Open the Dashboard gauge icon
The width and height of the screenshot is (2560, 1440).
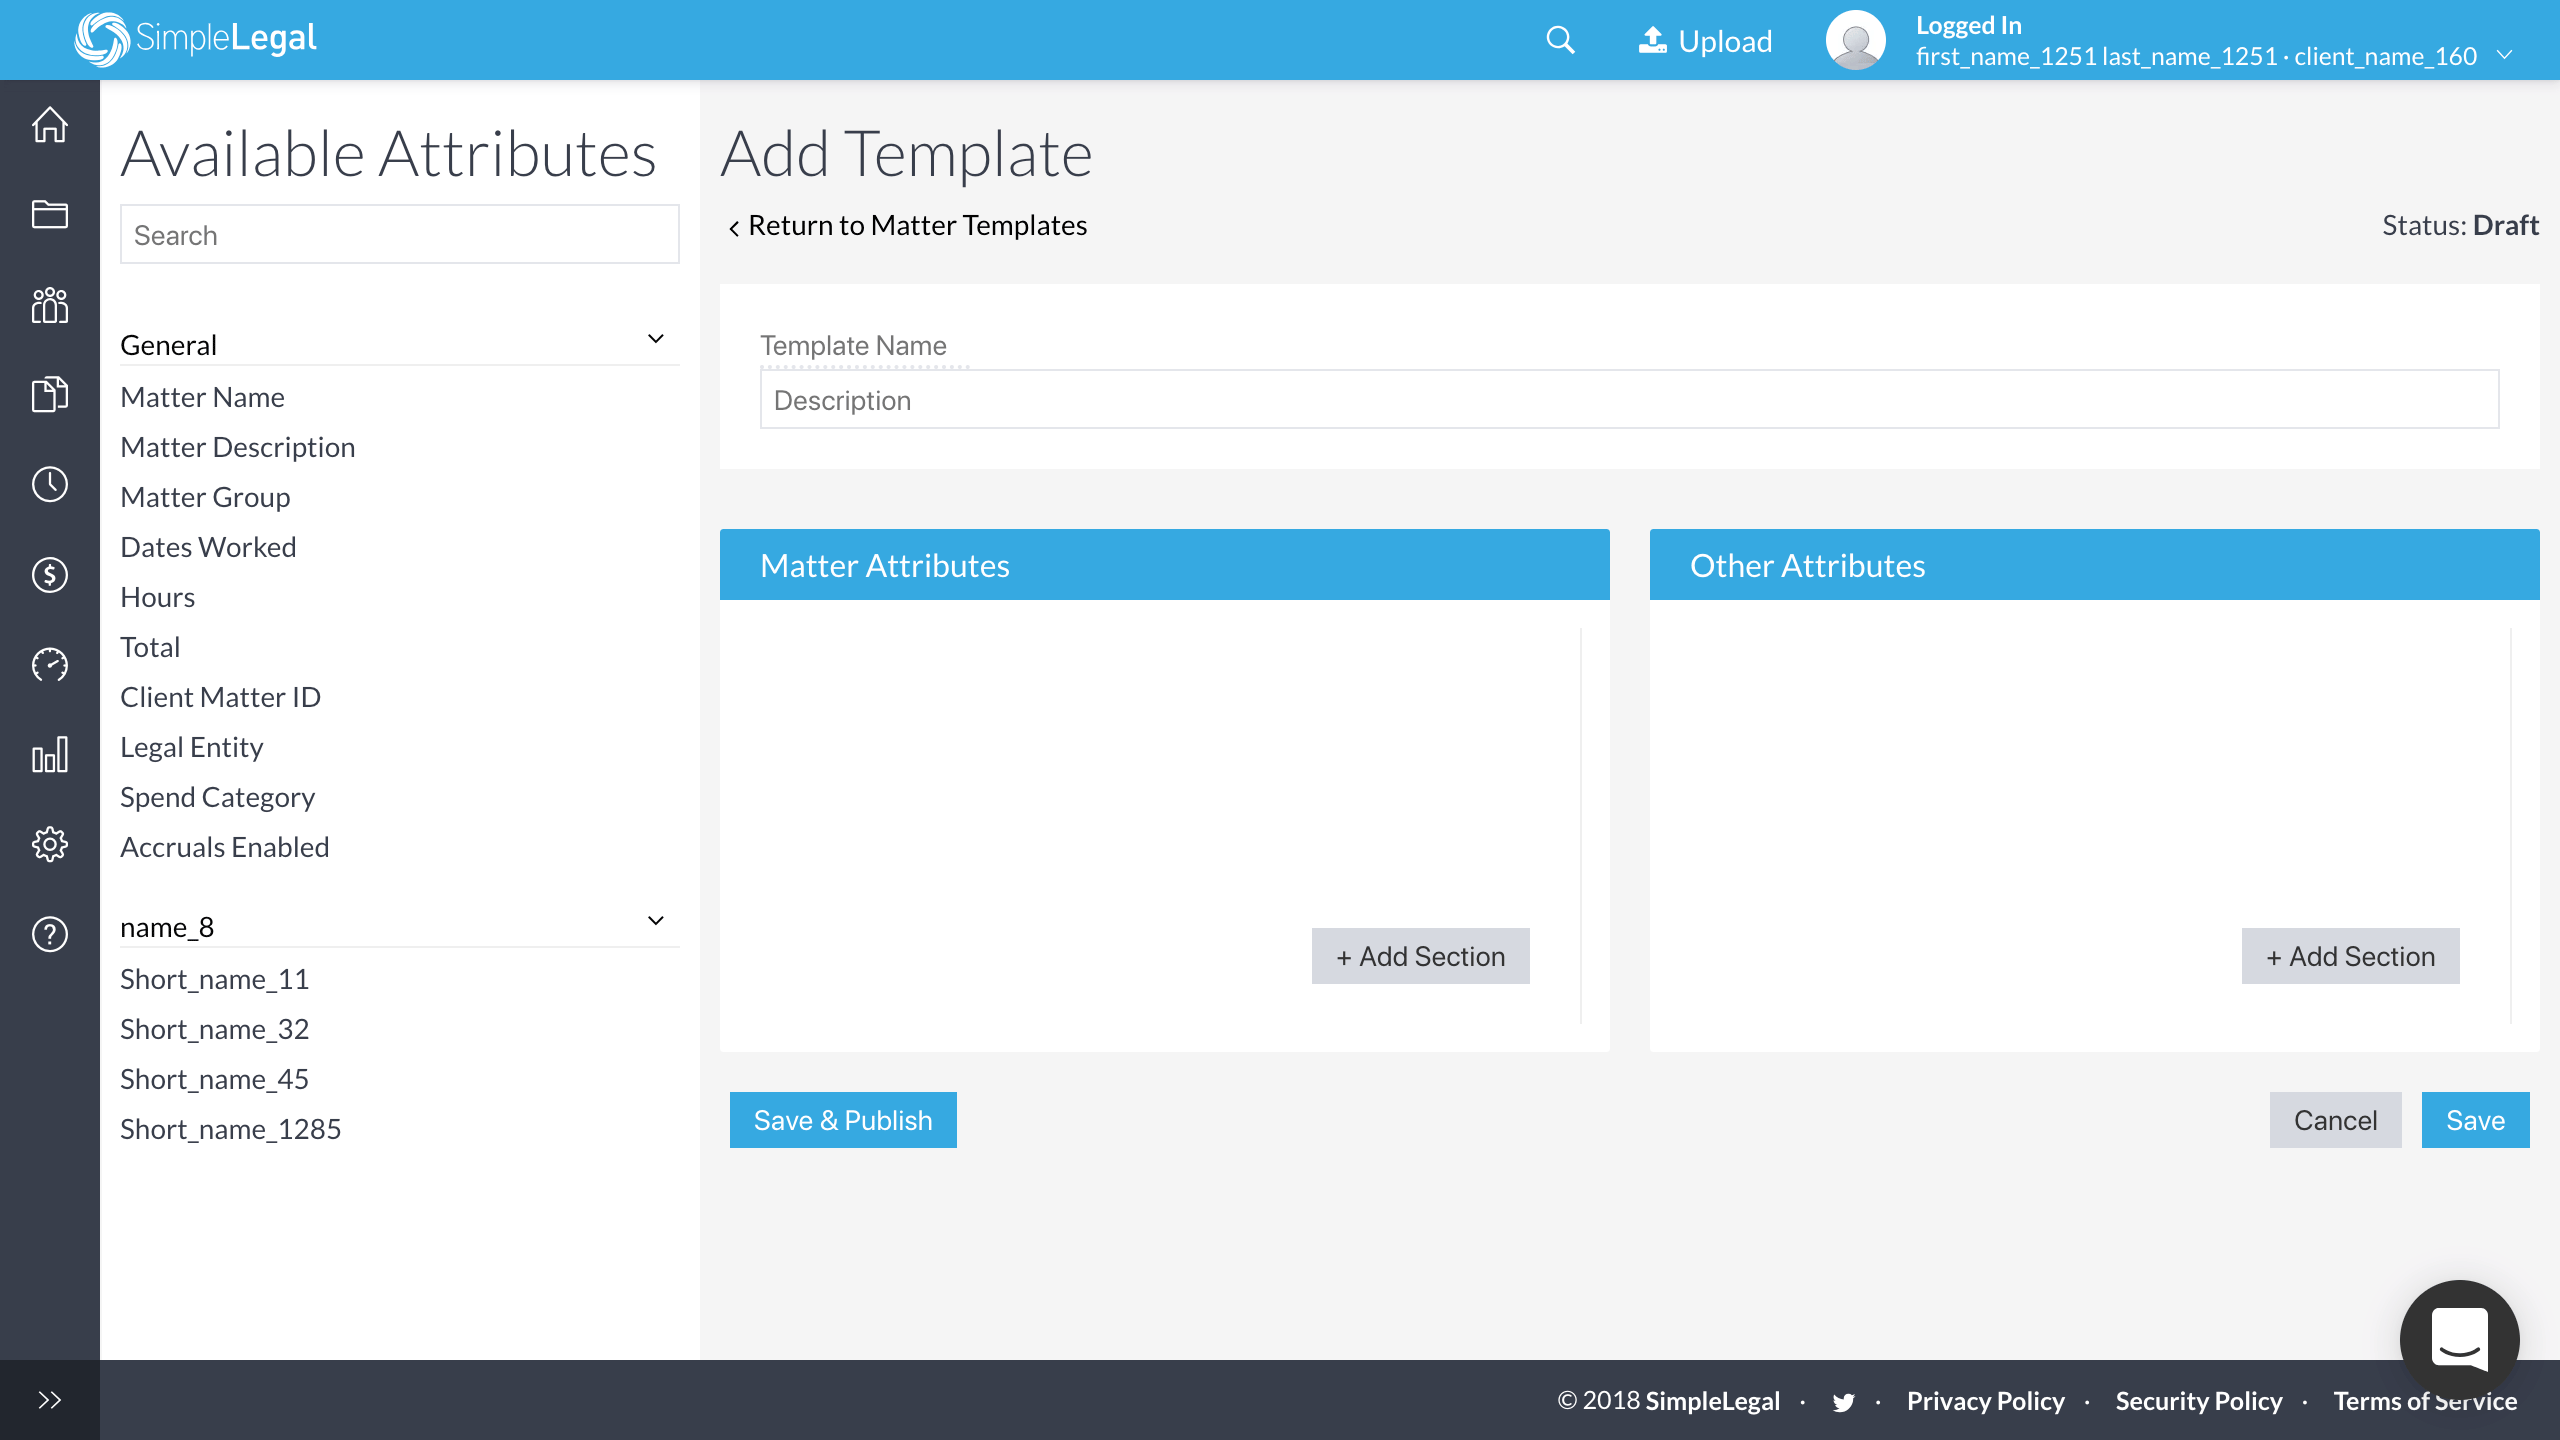49,664
